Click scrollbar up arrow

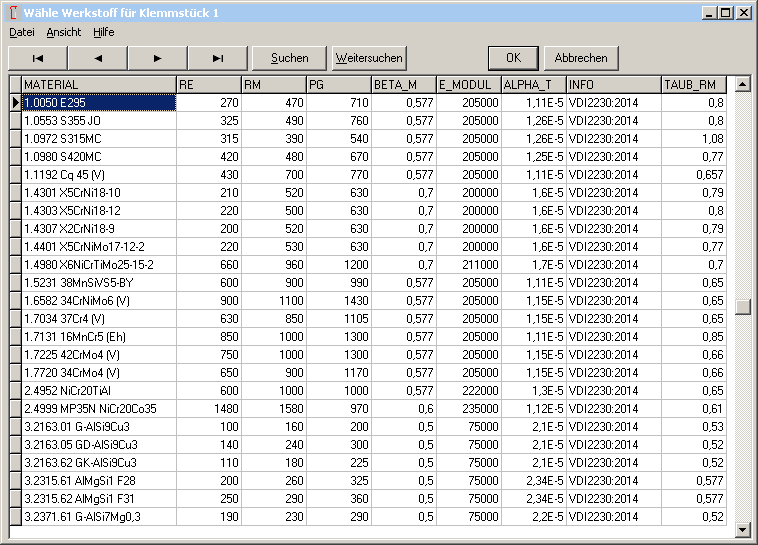[x=742, y=84]
